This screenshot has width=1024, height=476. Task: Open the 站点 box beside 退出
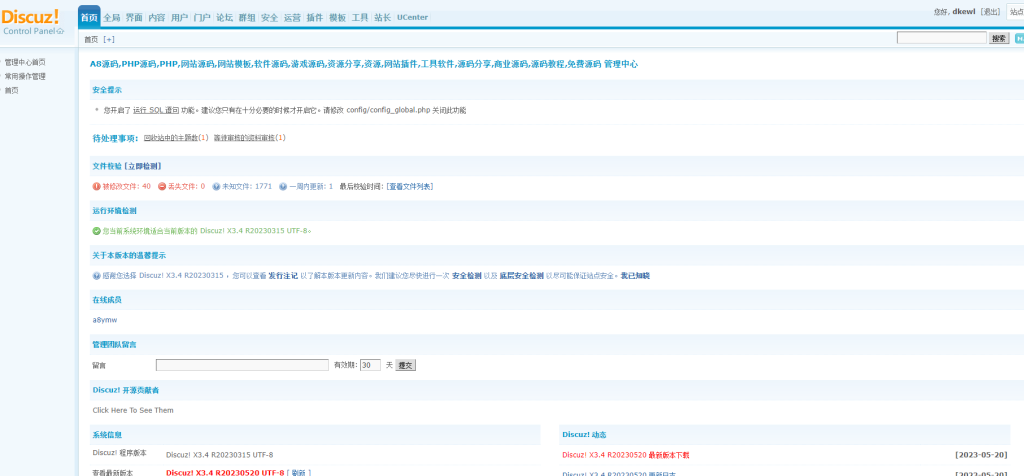1016,12
